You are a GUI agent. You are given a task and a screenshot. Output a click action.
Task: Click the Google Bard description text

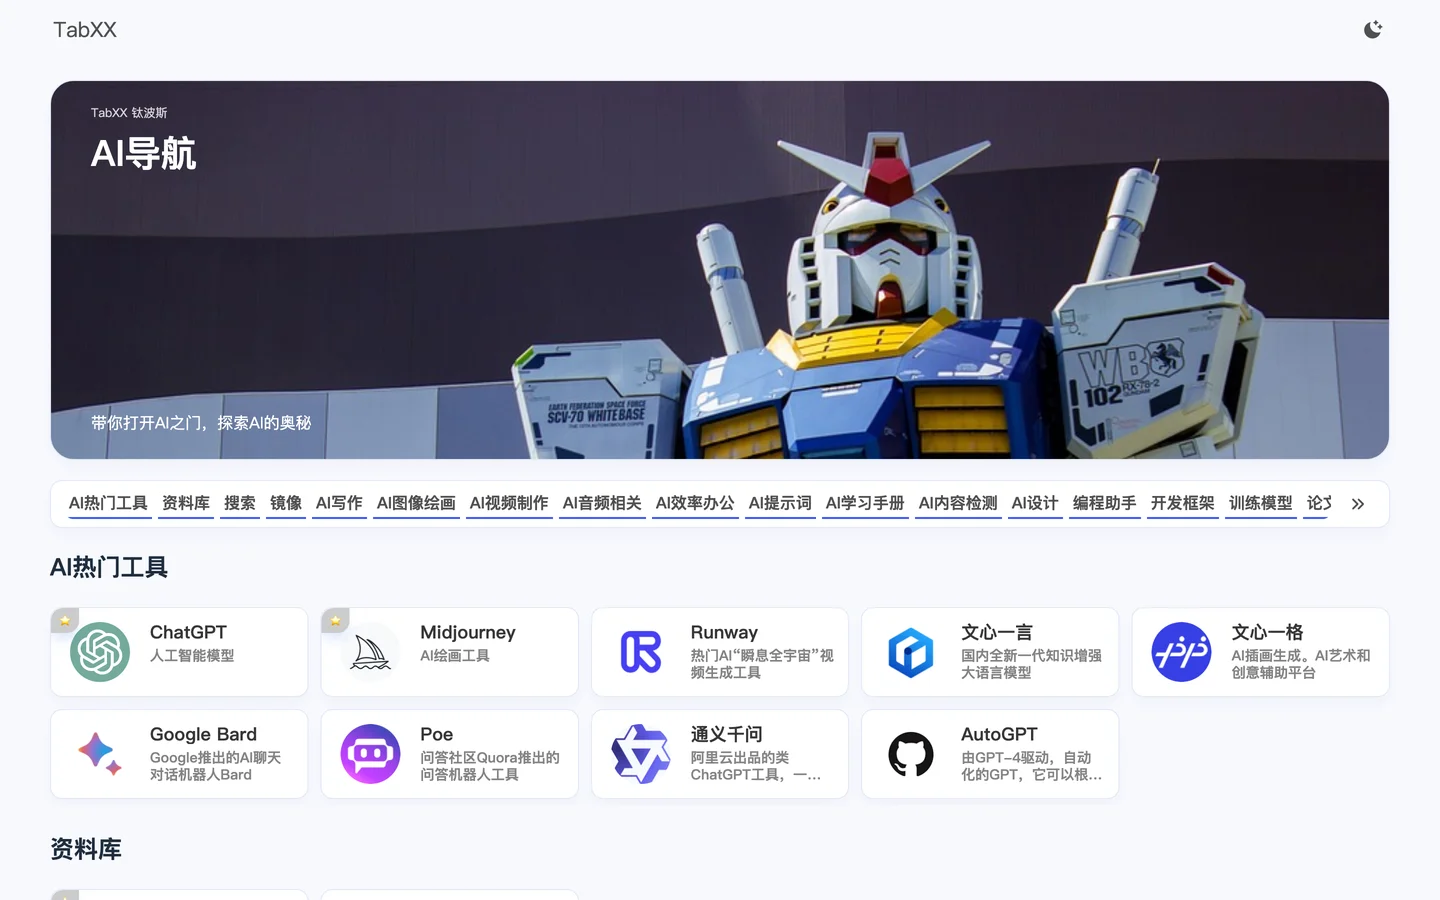point(215,766)
